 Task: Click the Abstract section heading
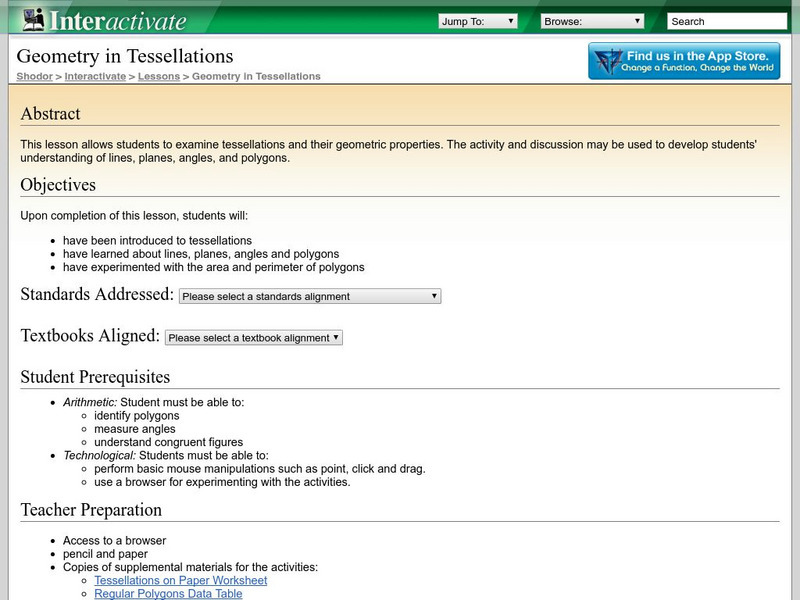[x=51, y=114]
